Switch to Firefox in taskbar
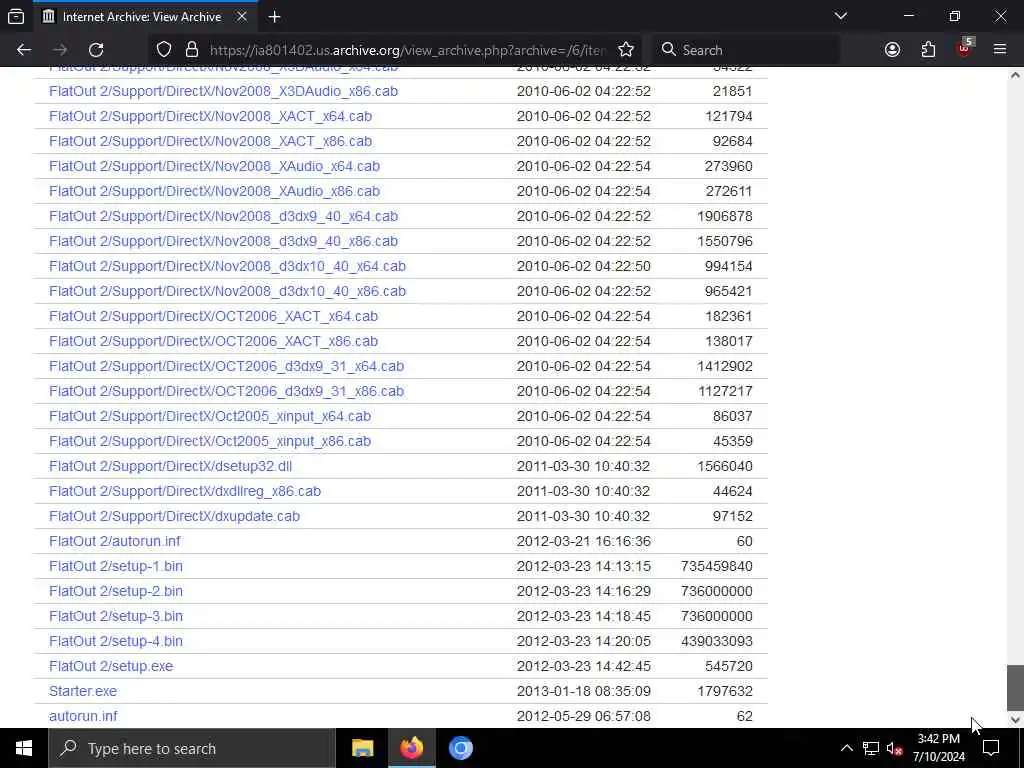This screenshot has height=768, width=1024. (x=411, y=748)
